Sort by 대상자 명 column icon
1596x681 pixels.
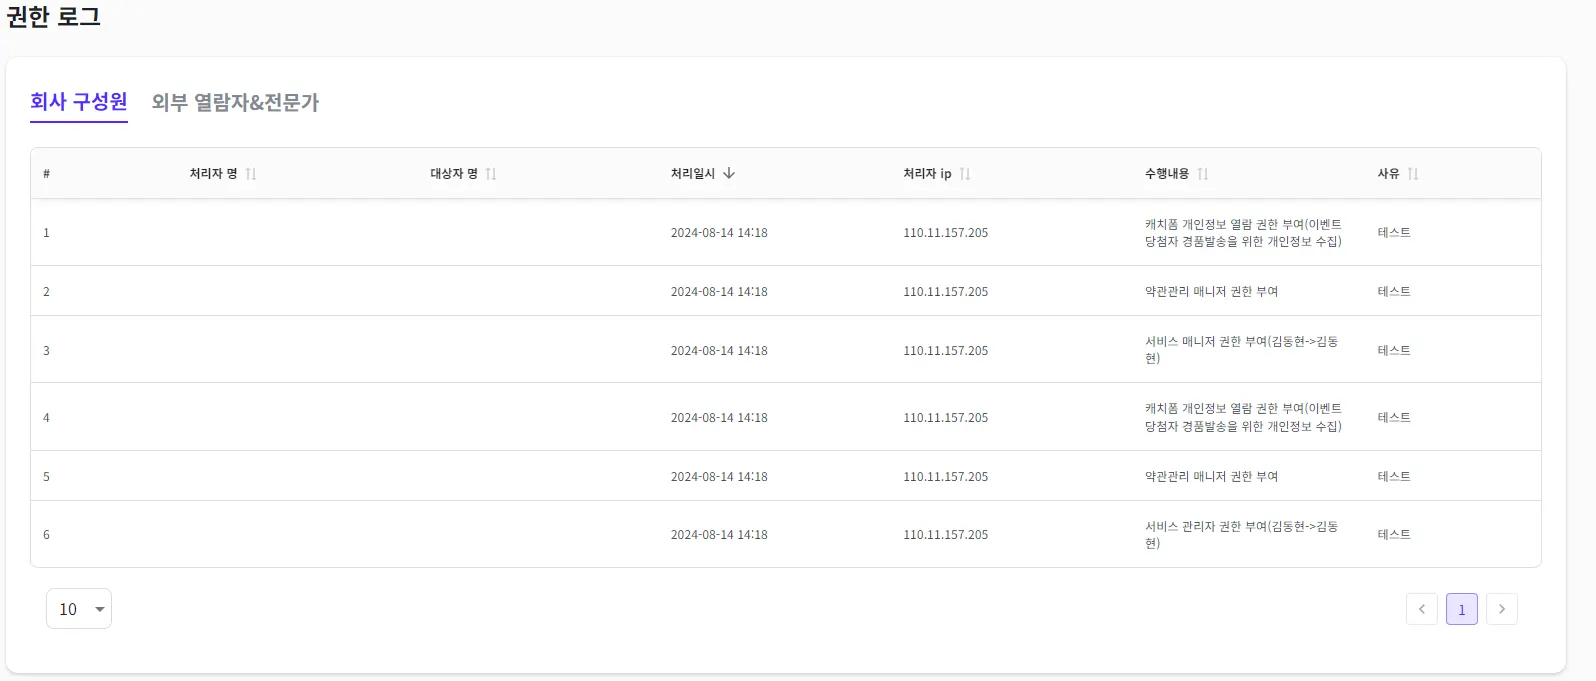click(x=491, y=174)
